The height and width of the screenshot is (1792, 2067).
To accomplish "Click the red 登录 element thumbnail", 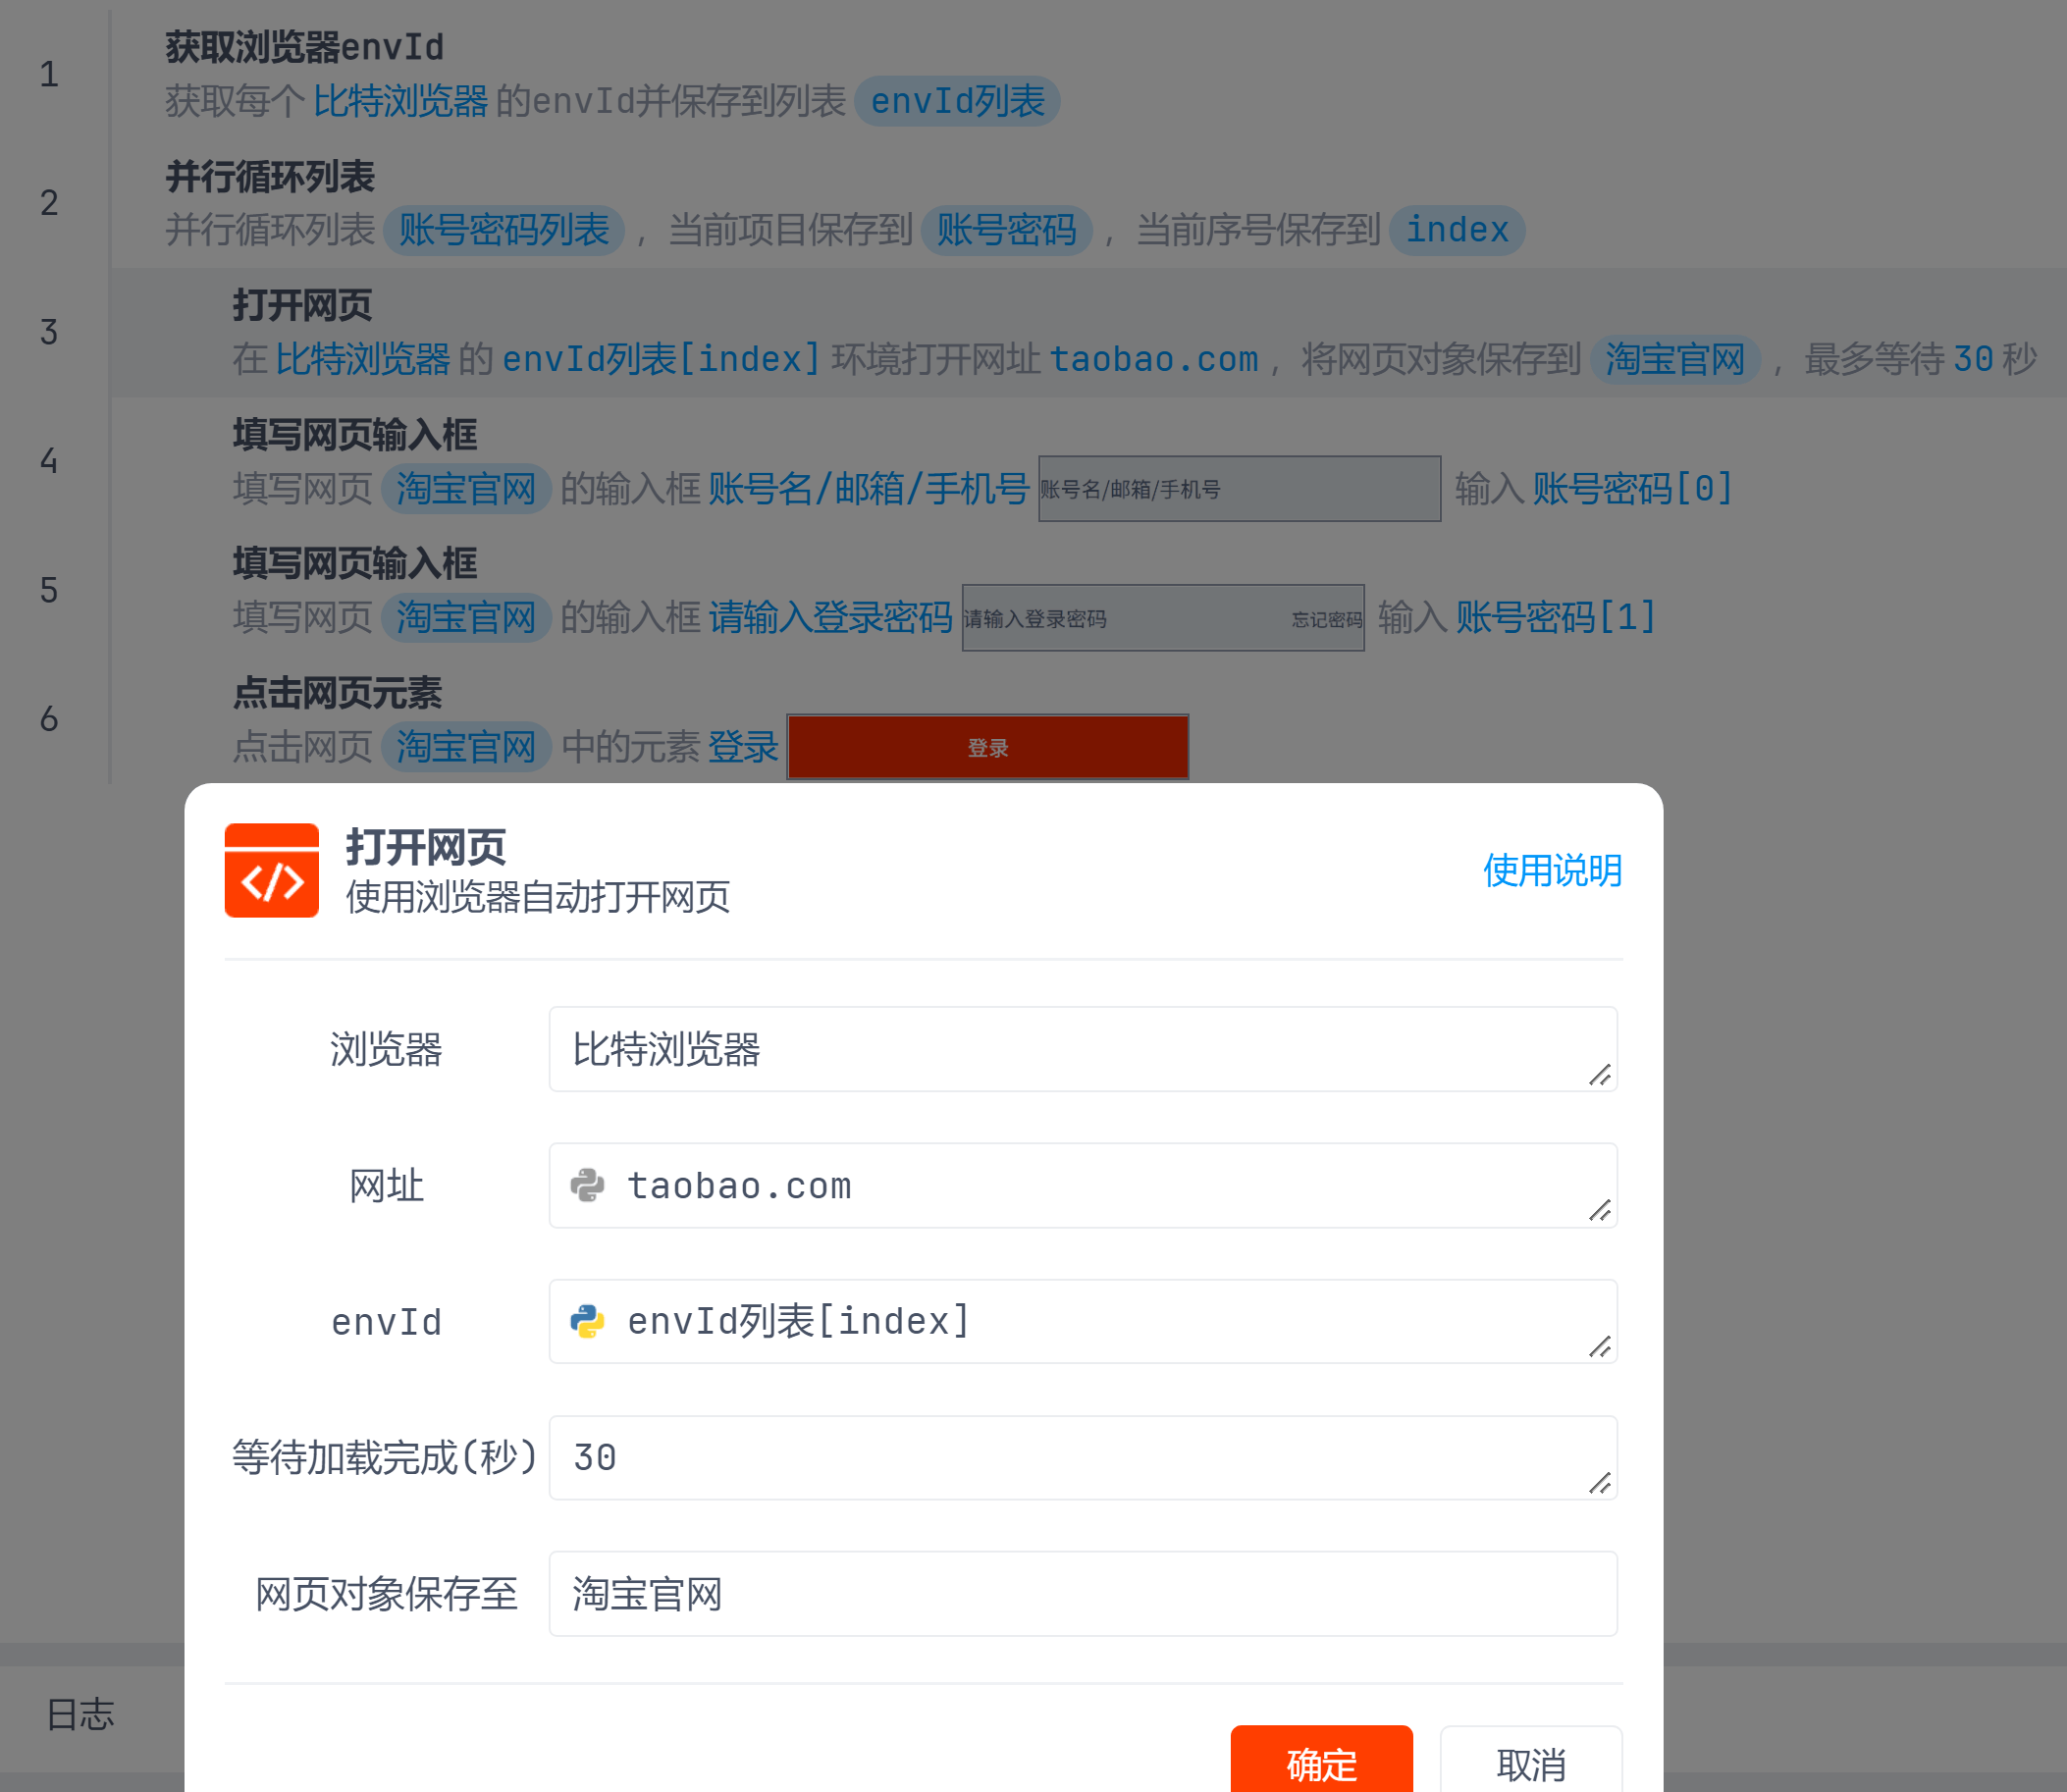I will tap(987, 747).
